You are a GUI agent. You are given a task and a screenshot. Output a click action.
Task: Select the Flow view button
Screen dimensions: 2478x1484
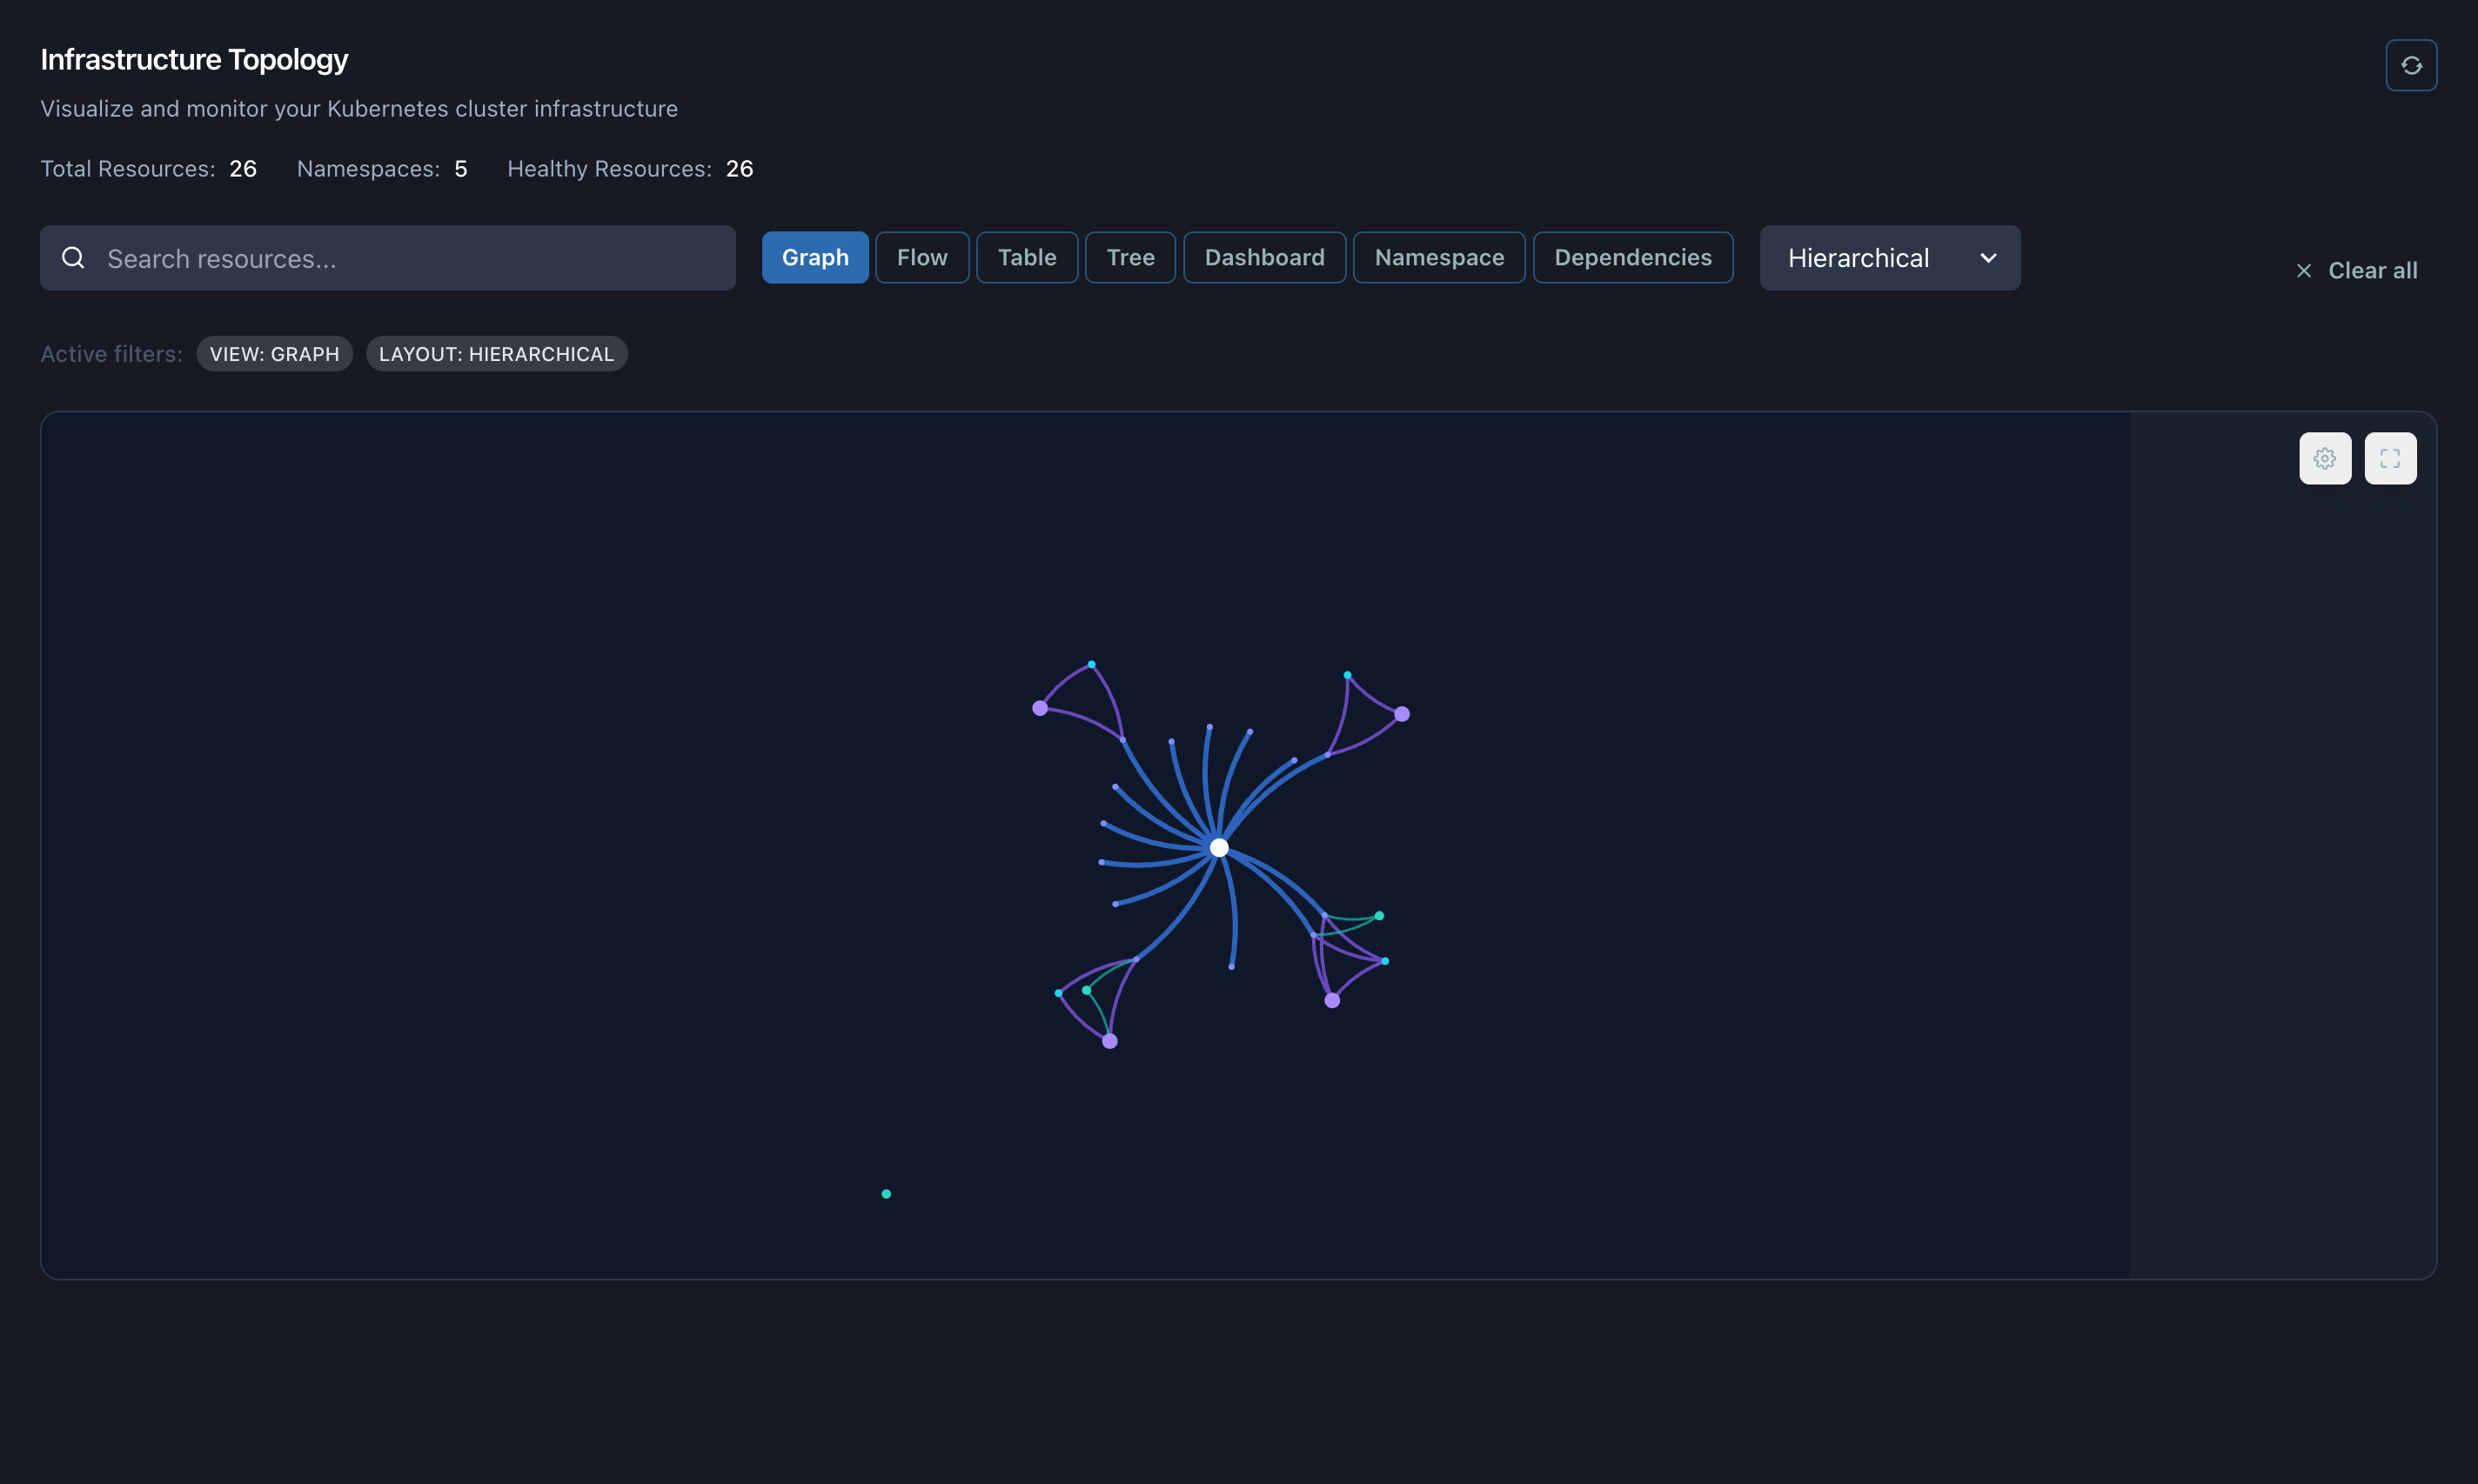pos(921,257)
